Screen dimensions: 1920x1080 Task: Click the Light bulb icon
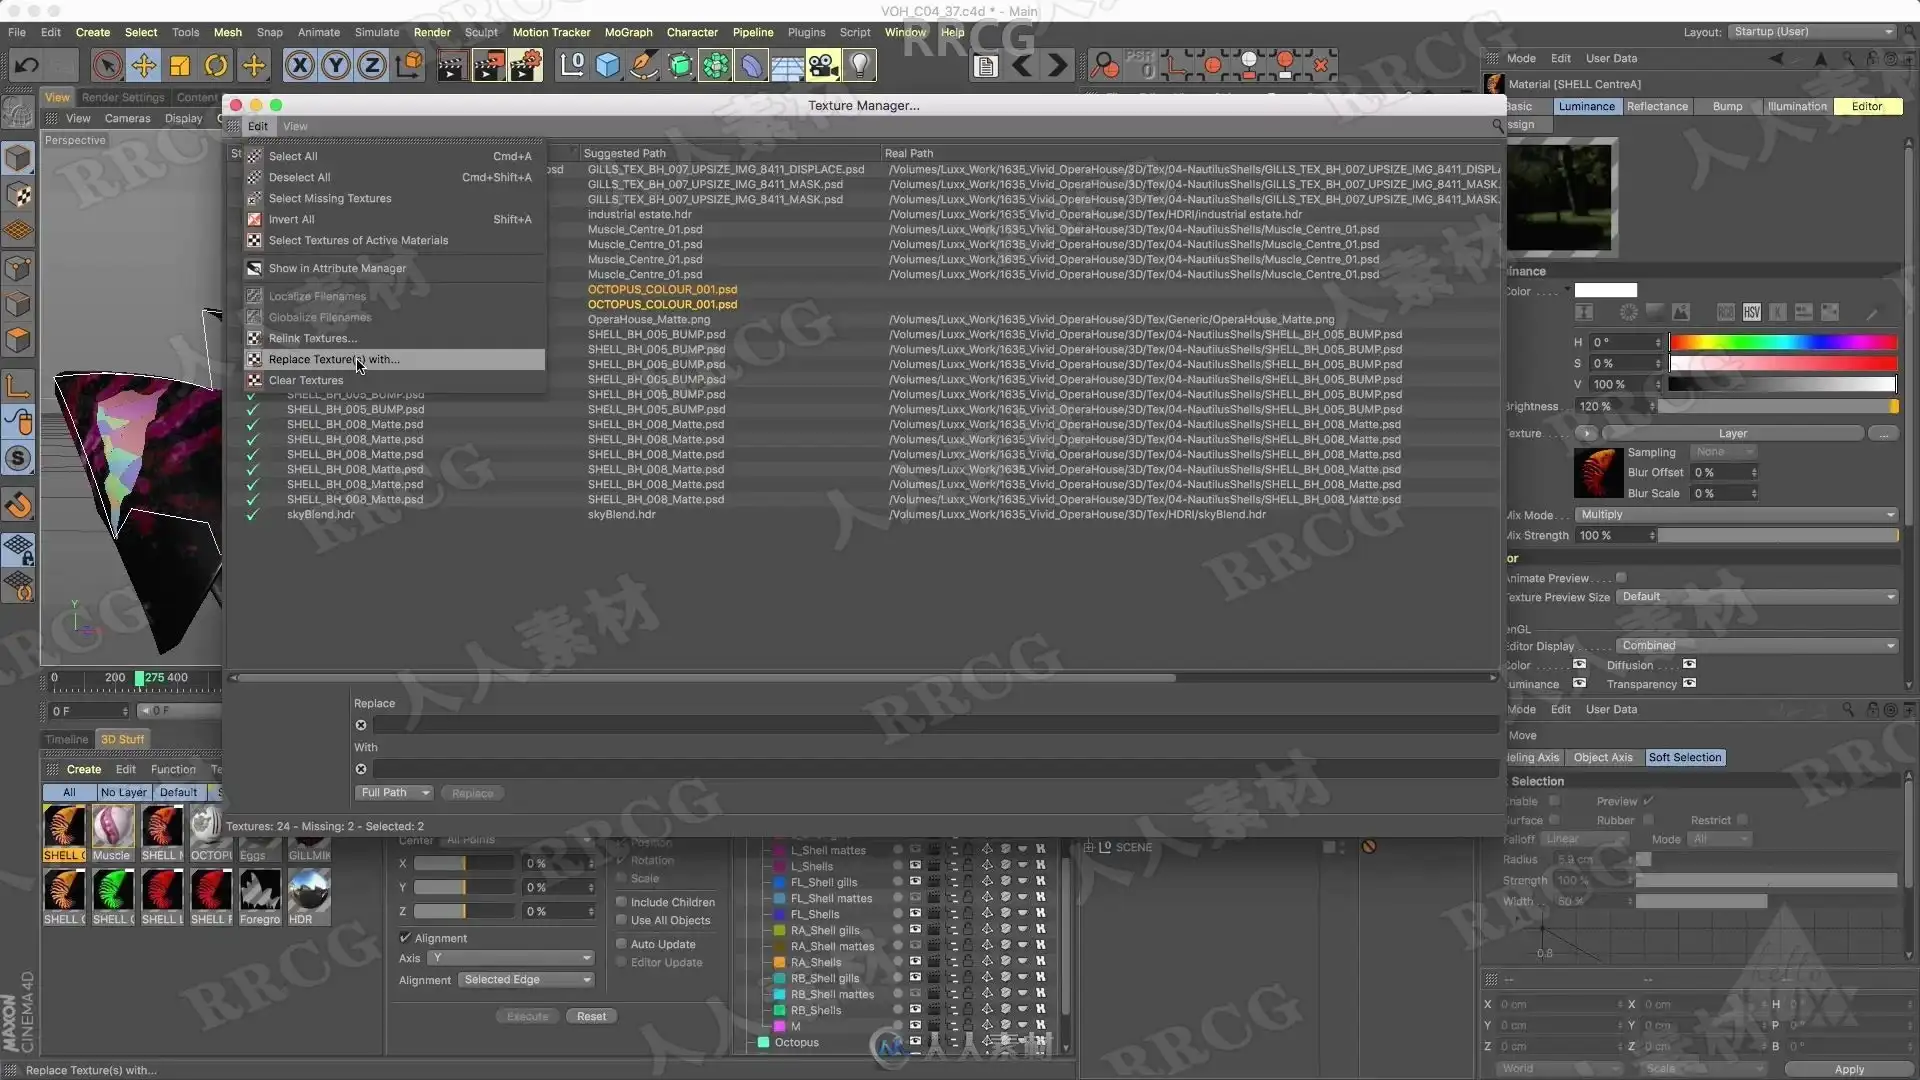click(x=859, y=66)
